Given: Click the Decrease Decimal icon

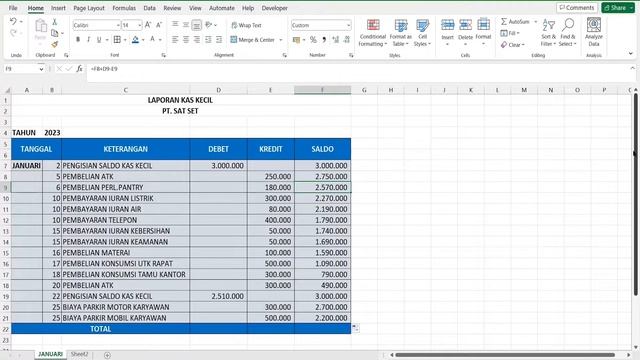Looking at the screenshot, I should (347, 40).
